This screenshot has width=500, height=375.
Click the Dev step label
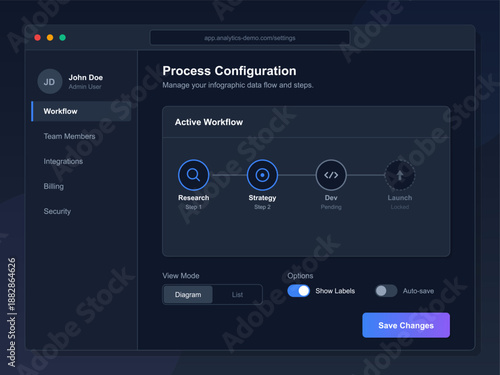pyautogui.click(x=331, y=198)
